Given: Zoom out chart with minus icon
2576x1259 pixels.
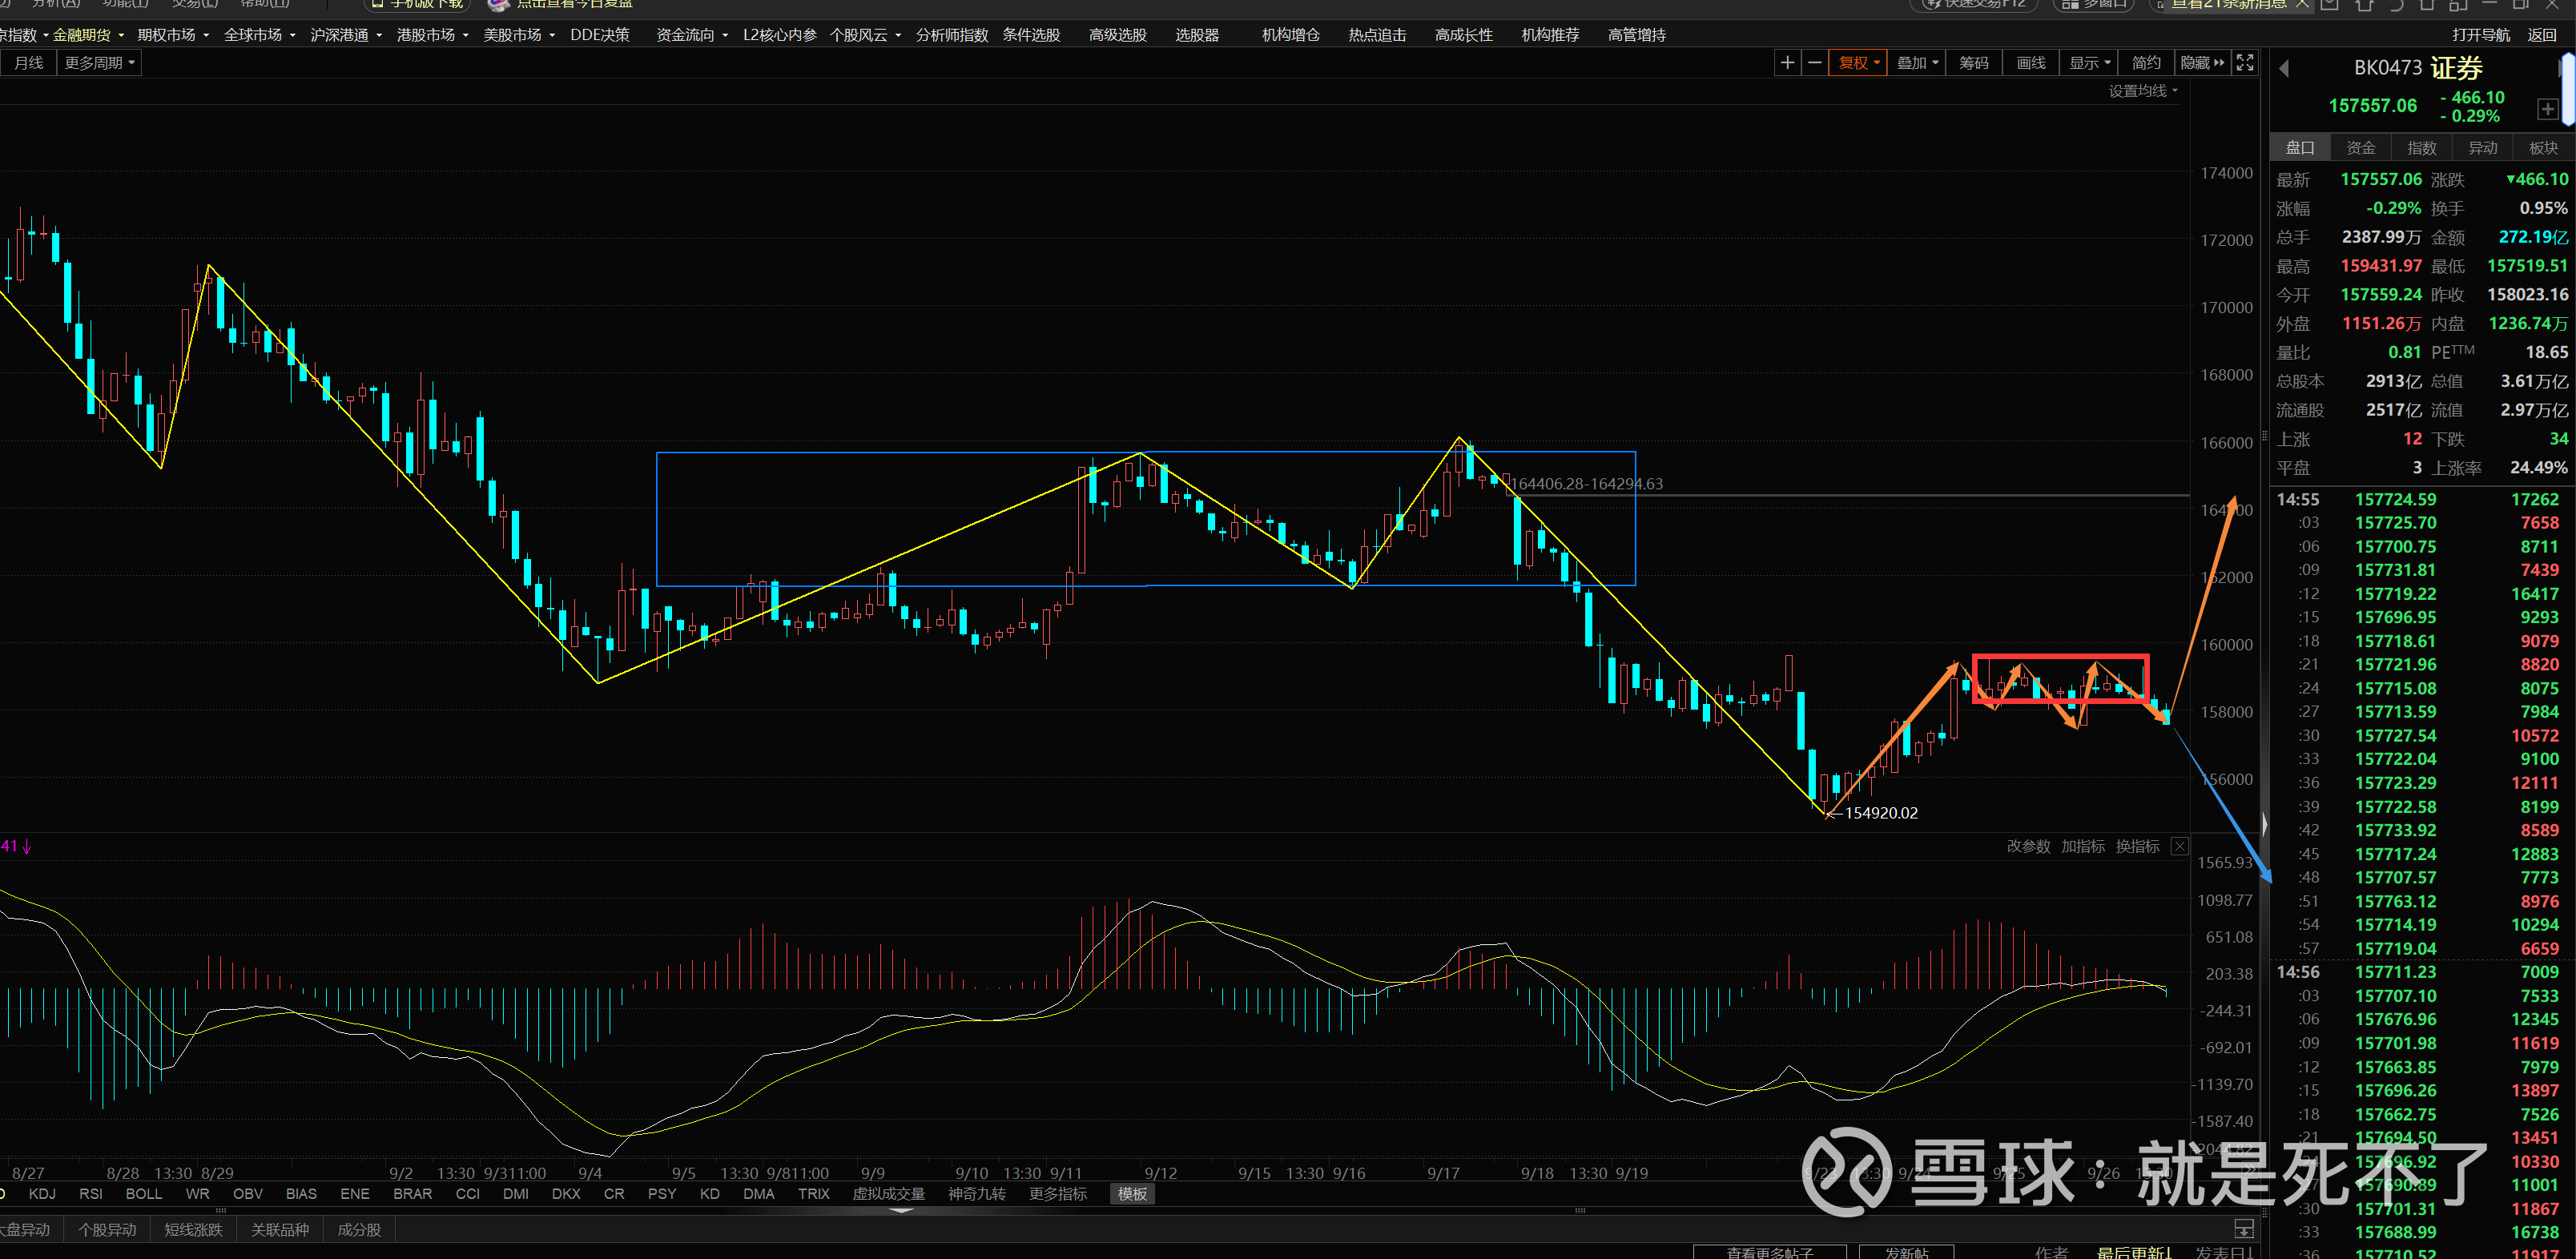Looking at the screenshot, I should tap(1814, 63).
